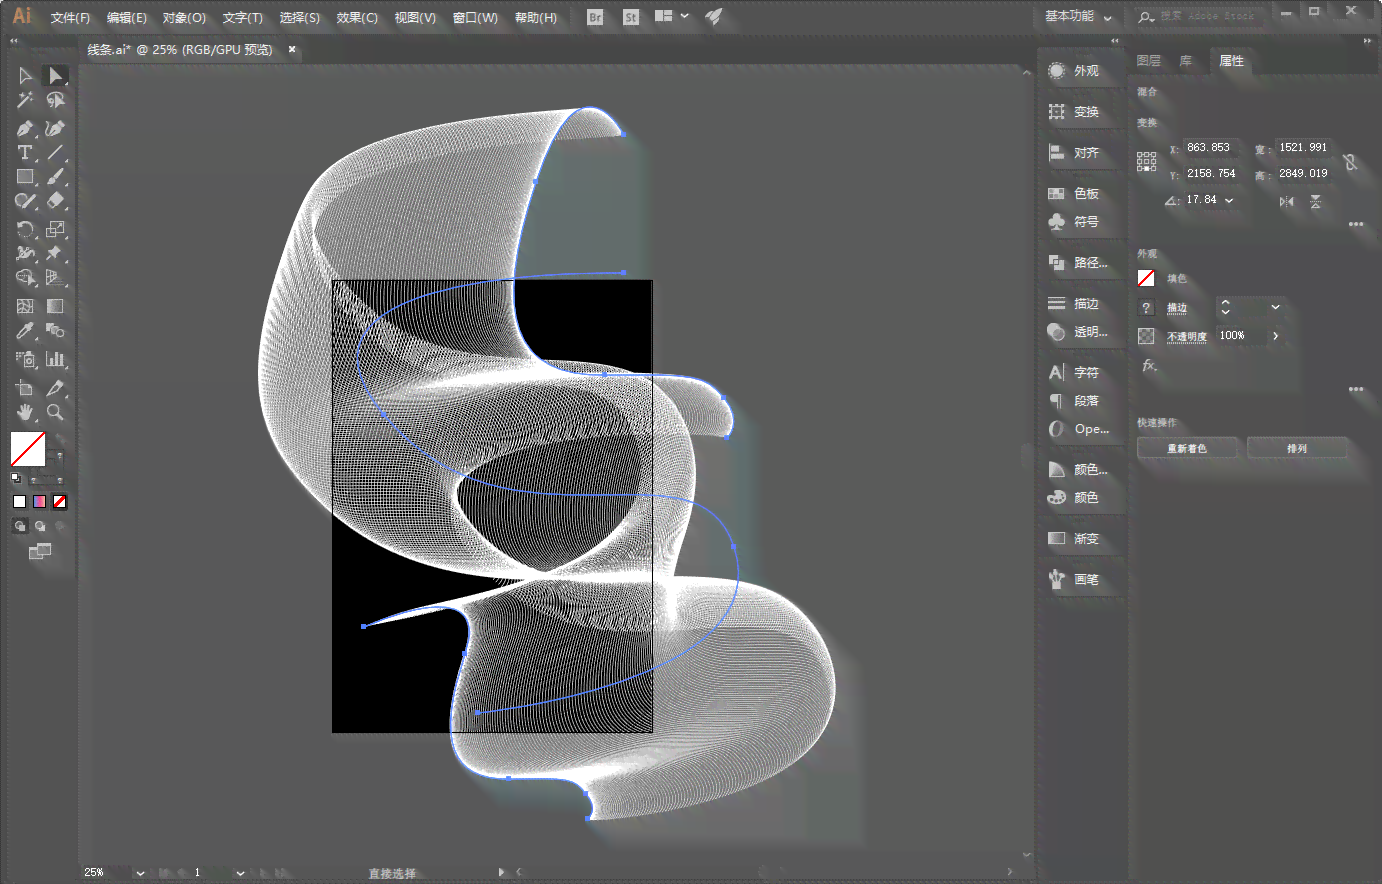Click the 重新着色 button

[1187, 448]
